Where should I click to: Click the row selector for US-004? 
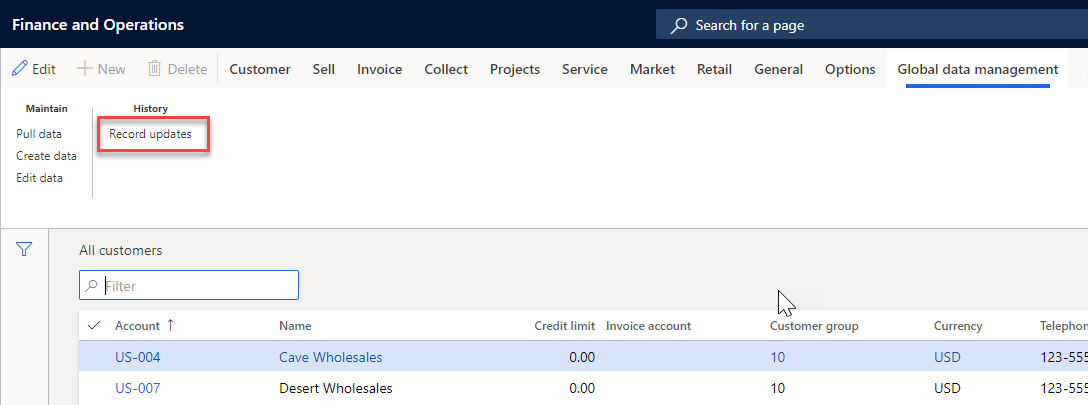tap(94, 357)
